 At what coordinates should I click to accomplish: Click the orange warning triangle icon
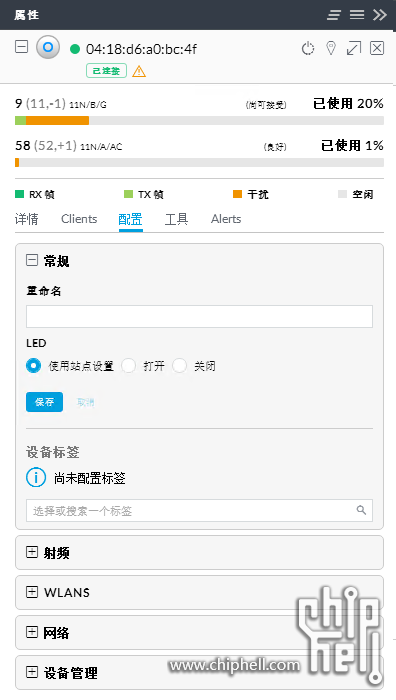click(139, 71)
